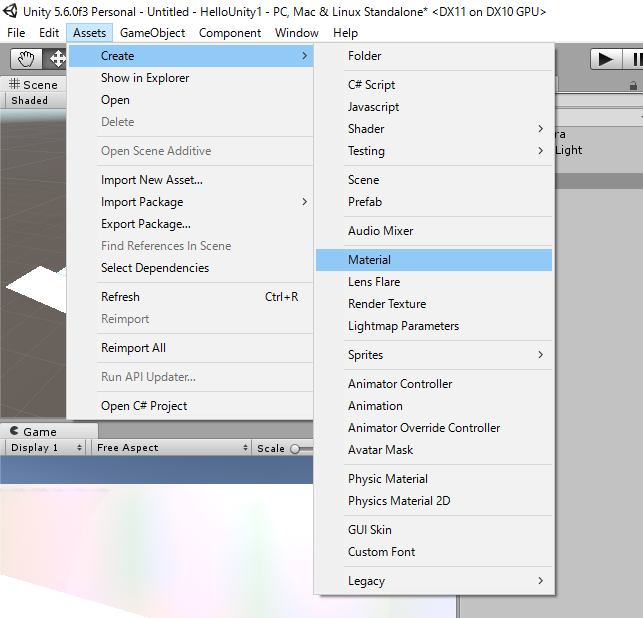Screen dimensions: 643x618
Task: Adjust the Game view Scale slider
Action: 301,449
